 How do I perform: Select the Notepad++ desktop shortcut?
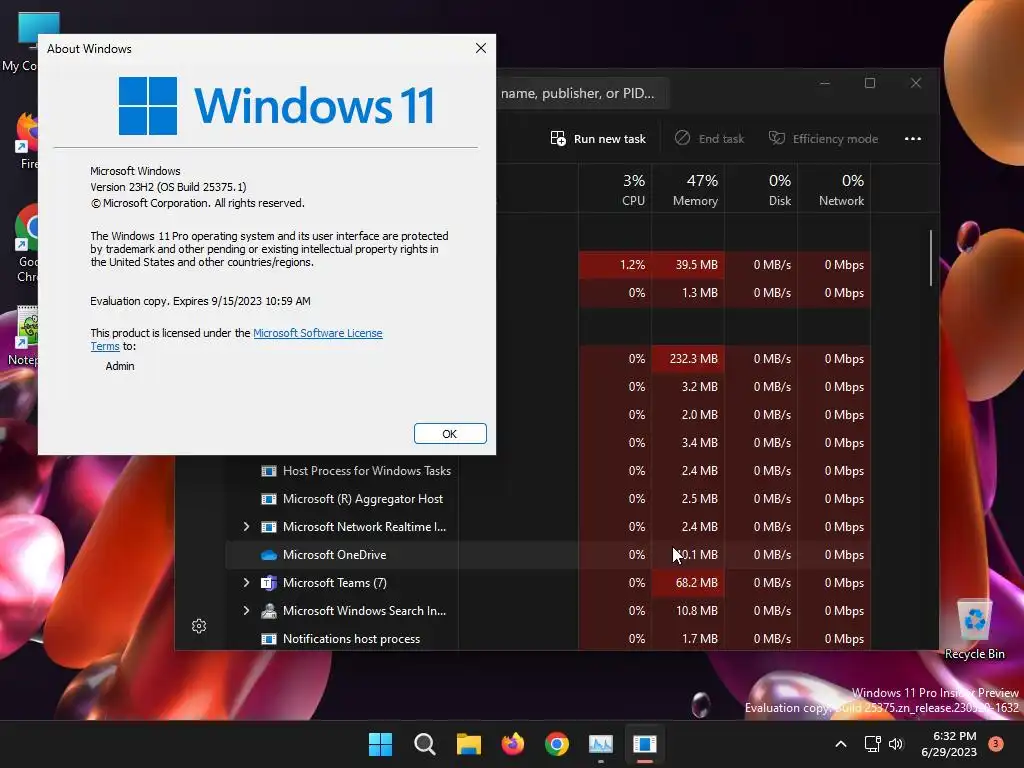pyautogui.click(x=21, y=336)
